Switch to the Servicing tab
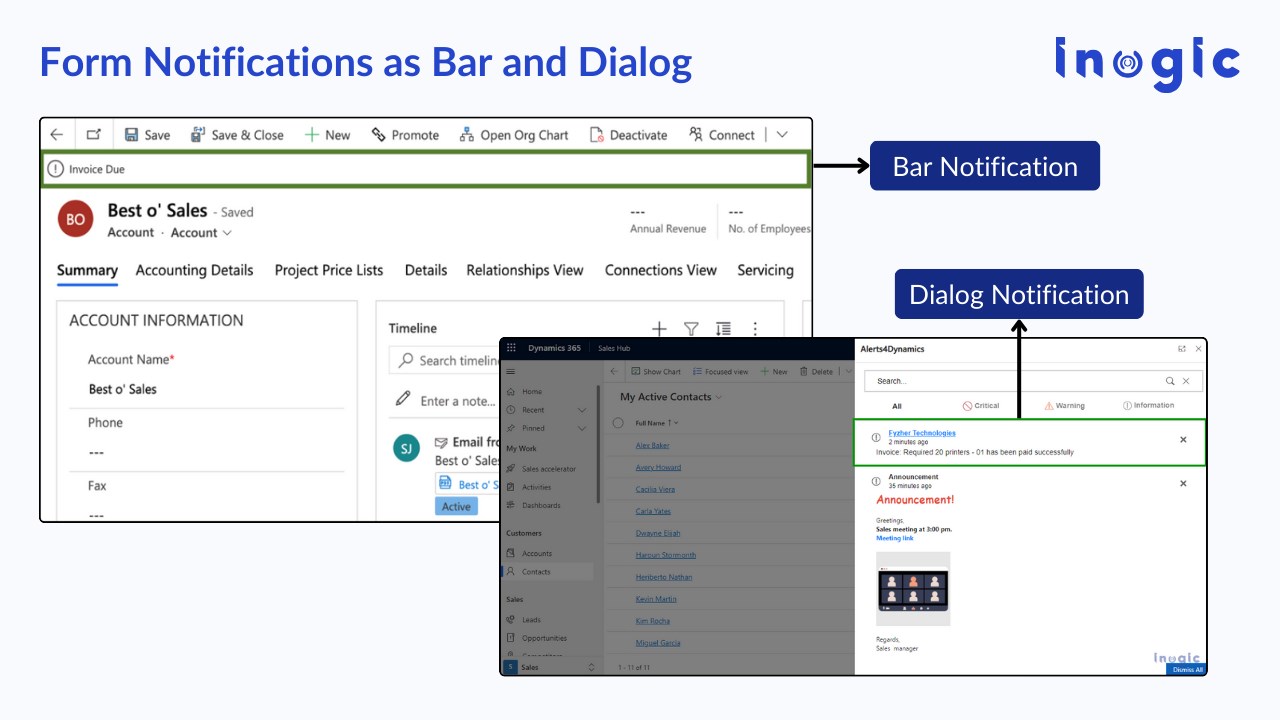Screen dimensions: 1280x720 [x=765, y=270]
